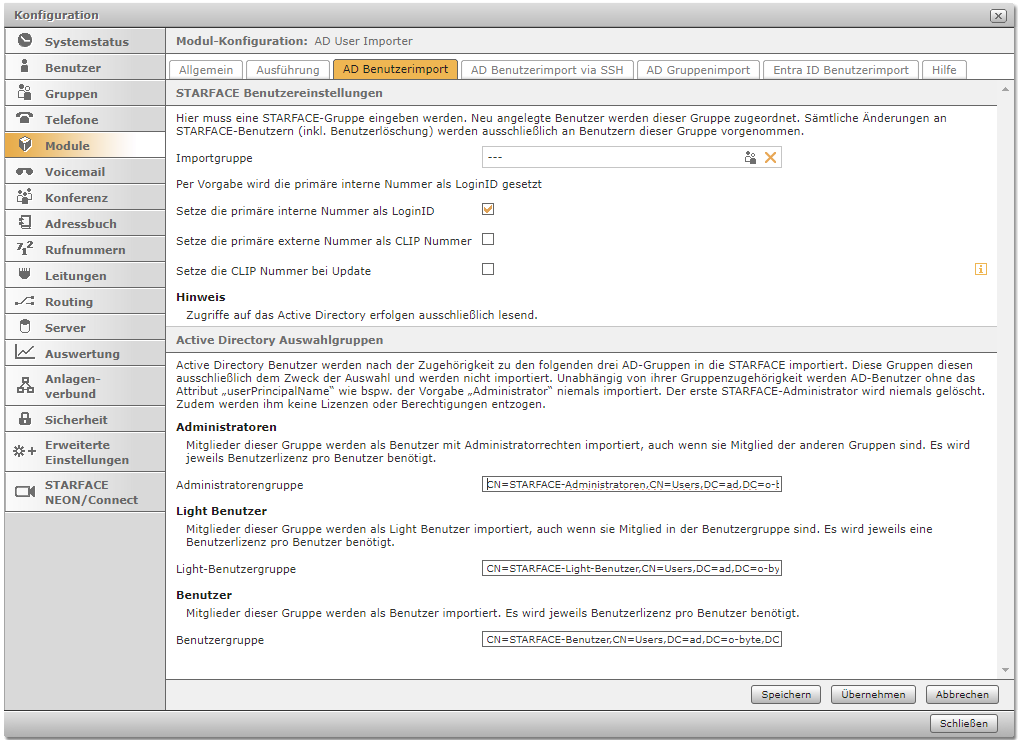Viewport: 1018px width, 740px height.
Task: Click the Auswertung chart icon
Action: tap(25, 352)
